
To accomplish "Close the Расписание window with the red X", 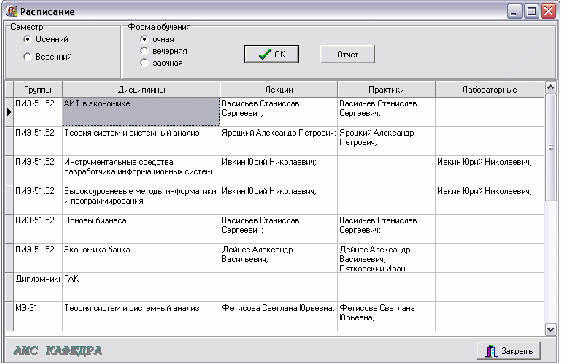I will coord(548,11).
